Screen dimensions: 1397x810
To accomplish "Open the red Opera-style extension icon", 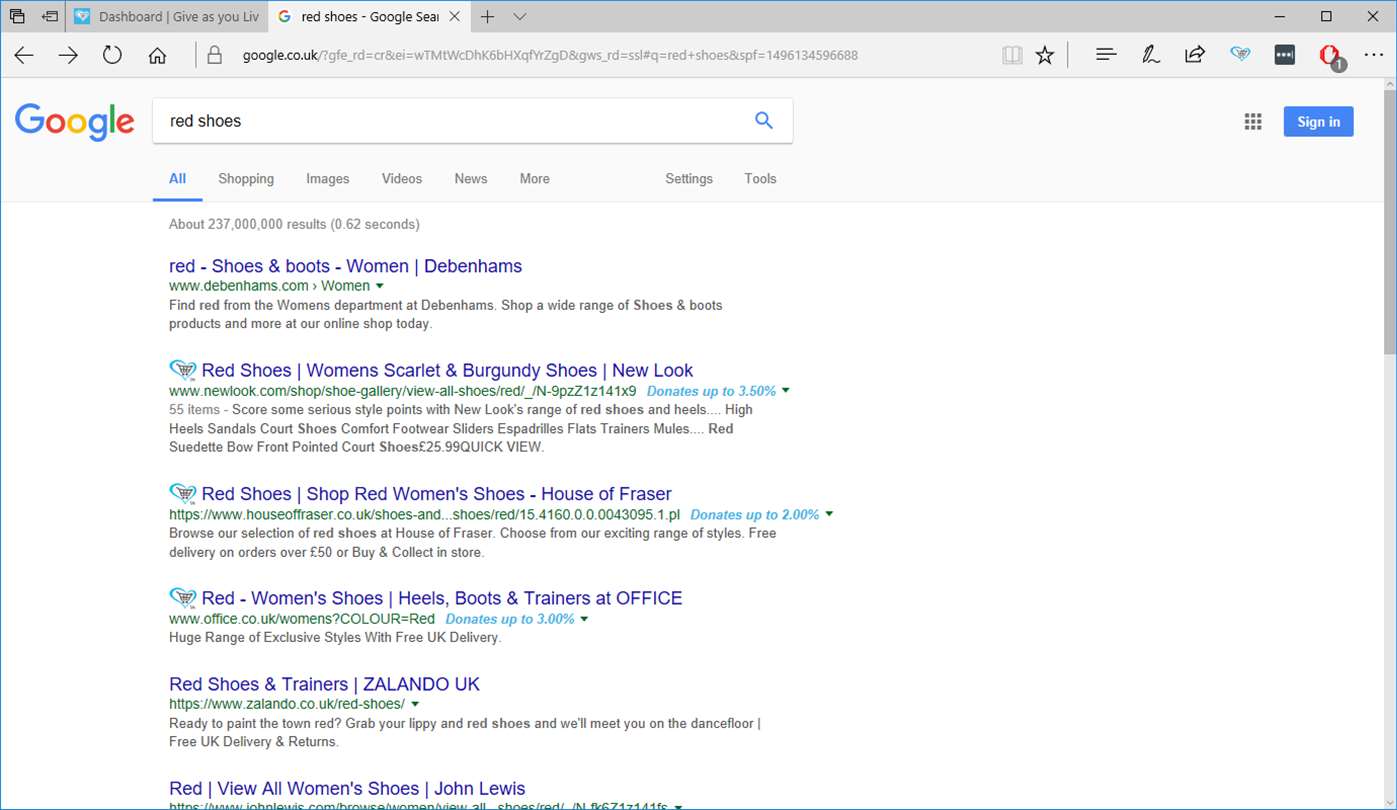I will click(1331, 57).
